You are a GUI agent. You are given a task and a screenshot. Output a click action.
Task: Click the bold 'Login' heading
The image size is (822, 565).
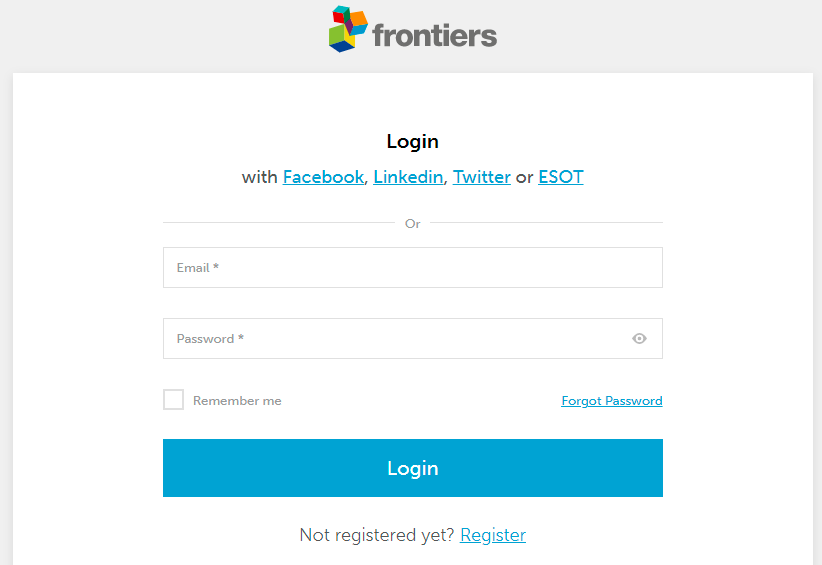(412, 142)
